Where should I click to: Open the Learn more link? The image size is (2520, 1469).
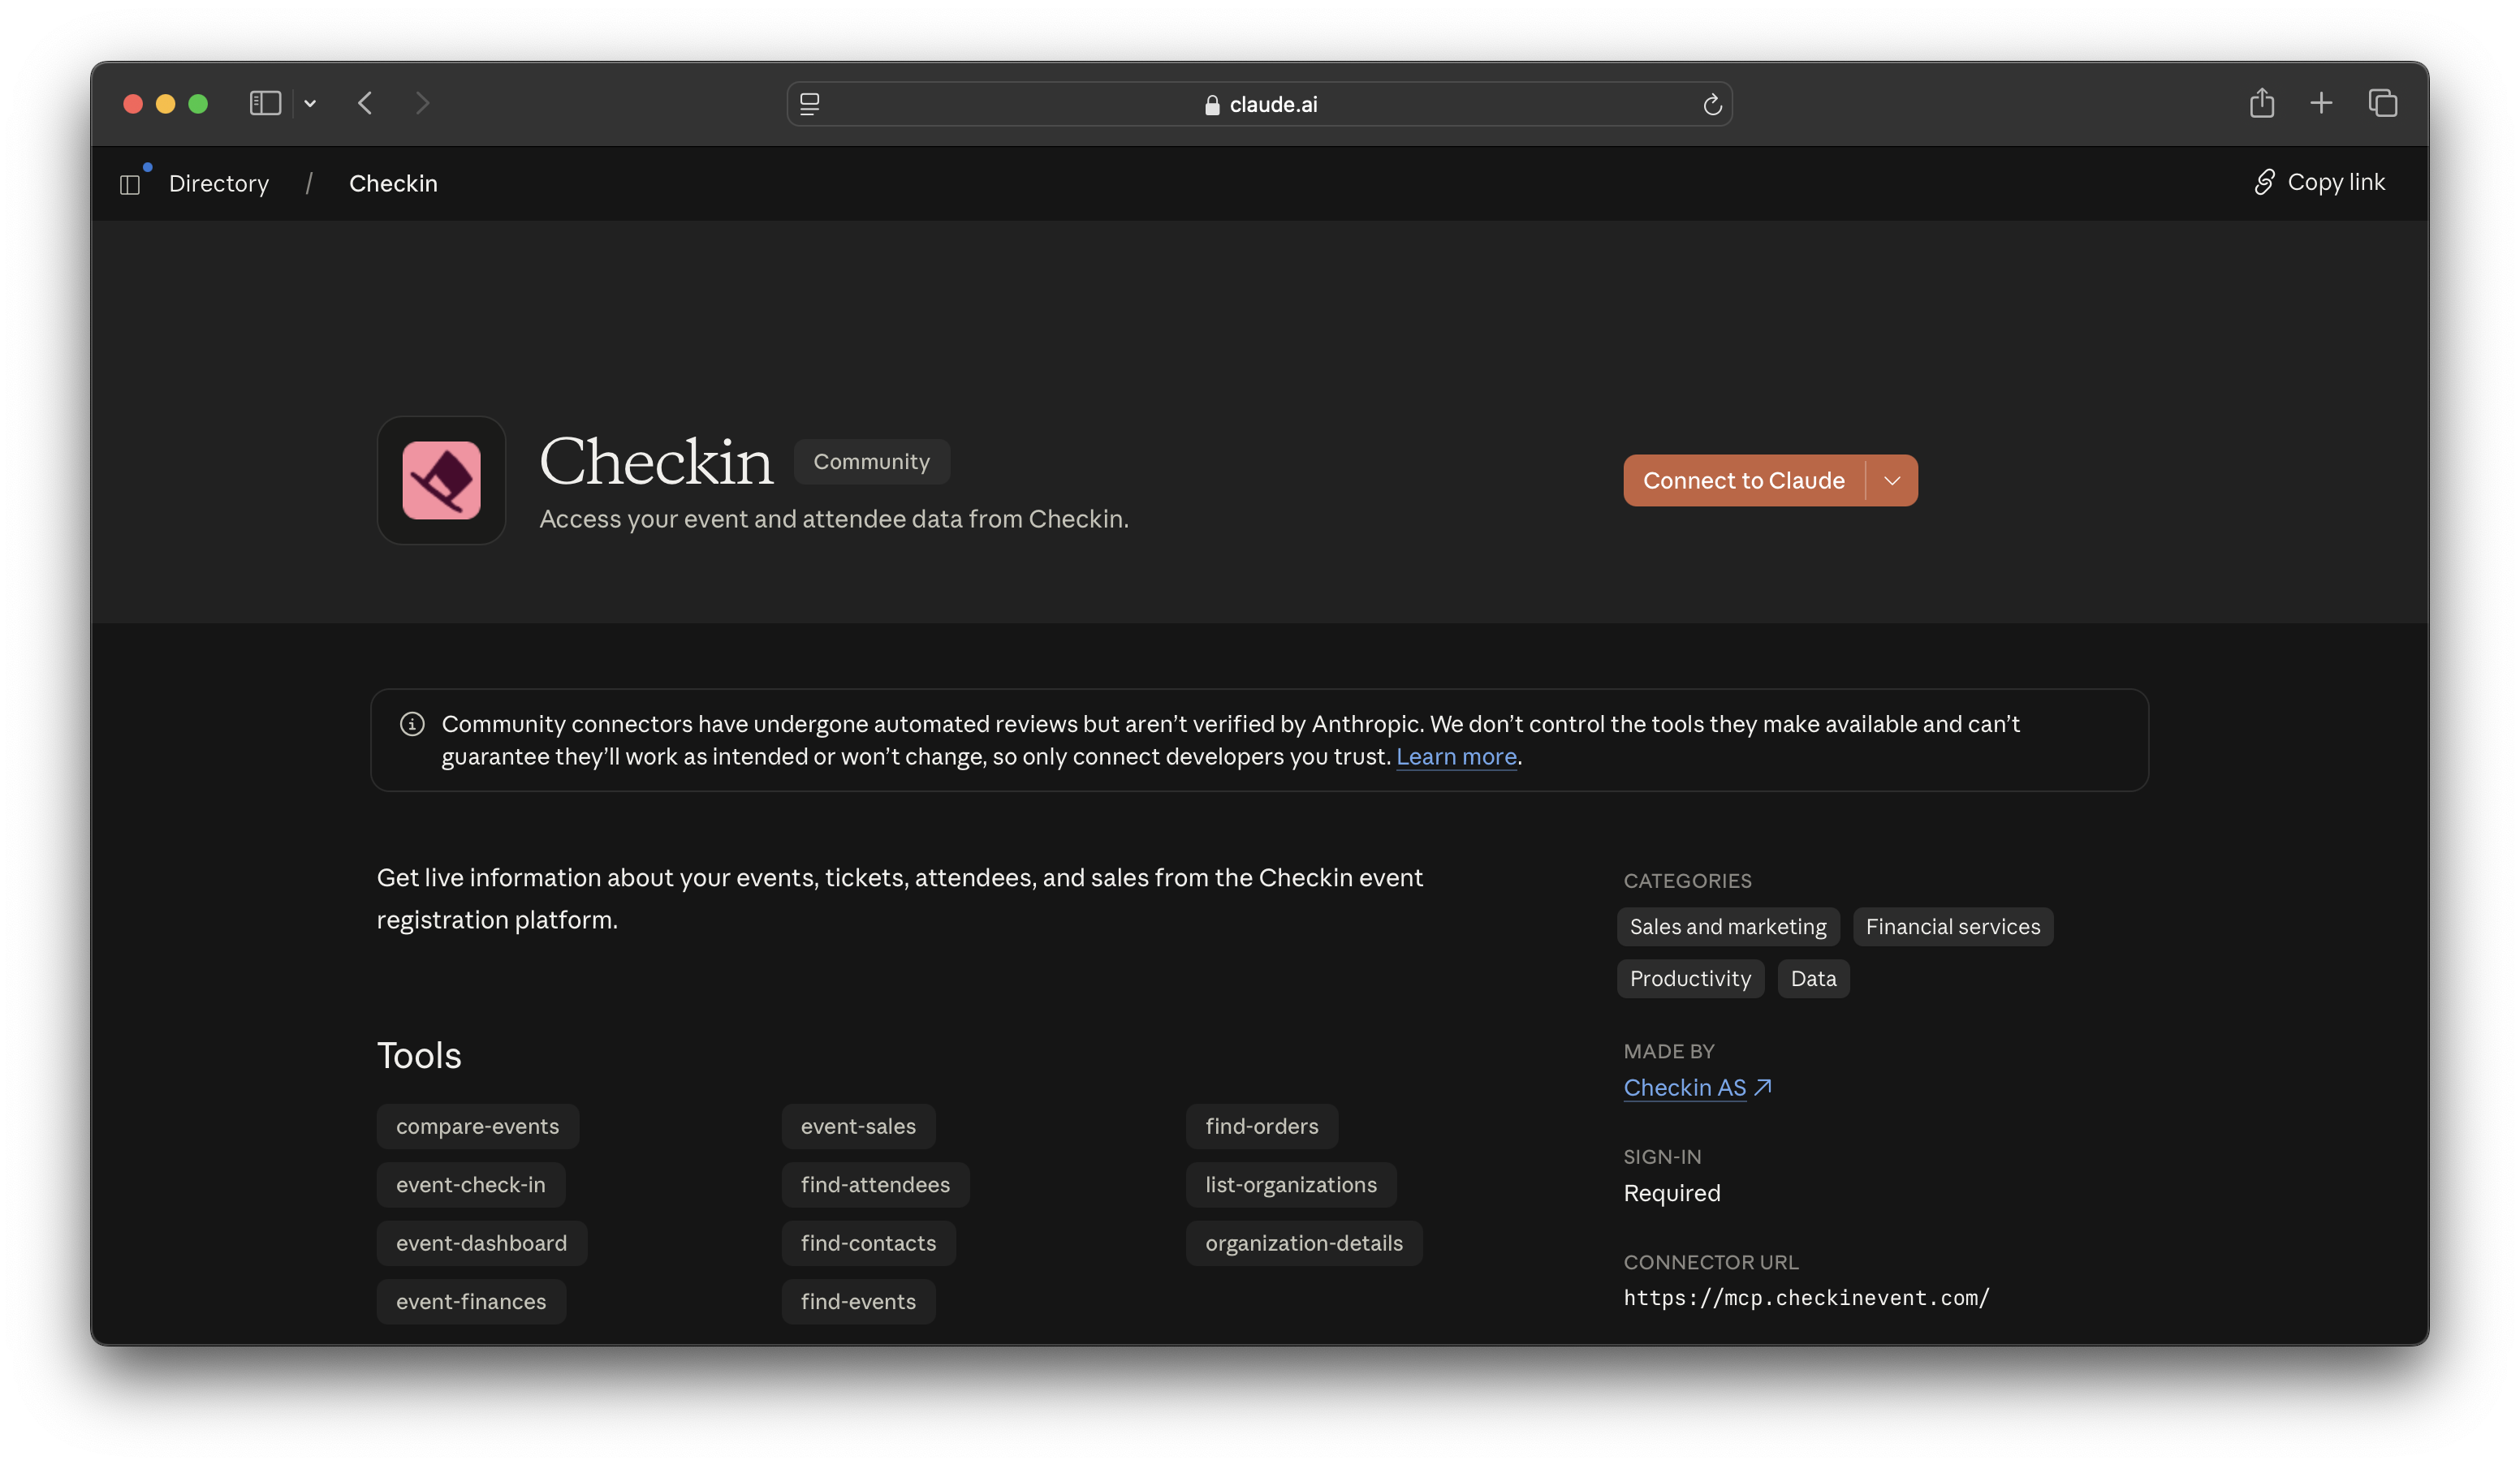tap(1456, 757)
